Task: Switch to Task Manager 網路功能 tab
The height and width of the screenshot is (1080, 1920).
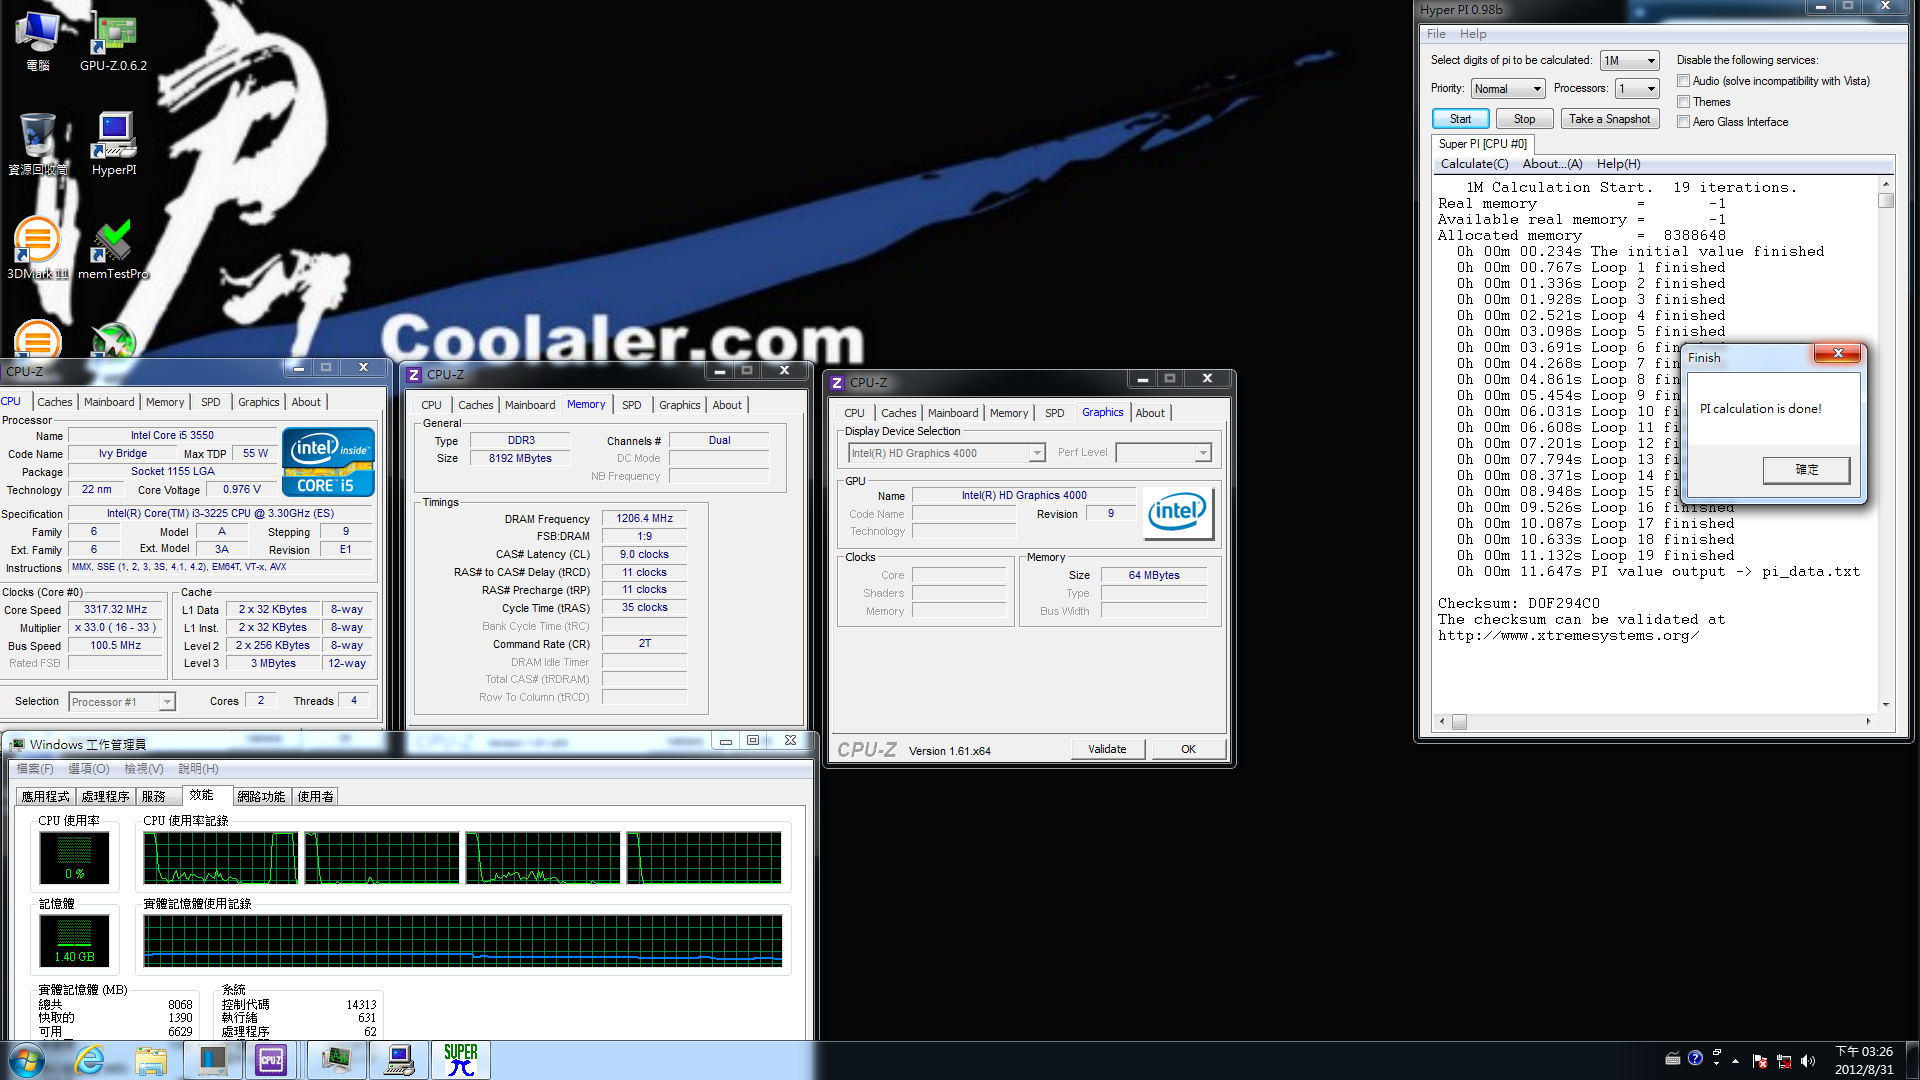Action: click(x=261, y=797)
